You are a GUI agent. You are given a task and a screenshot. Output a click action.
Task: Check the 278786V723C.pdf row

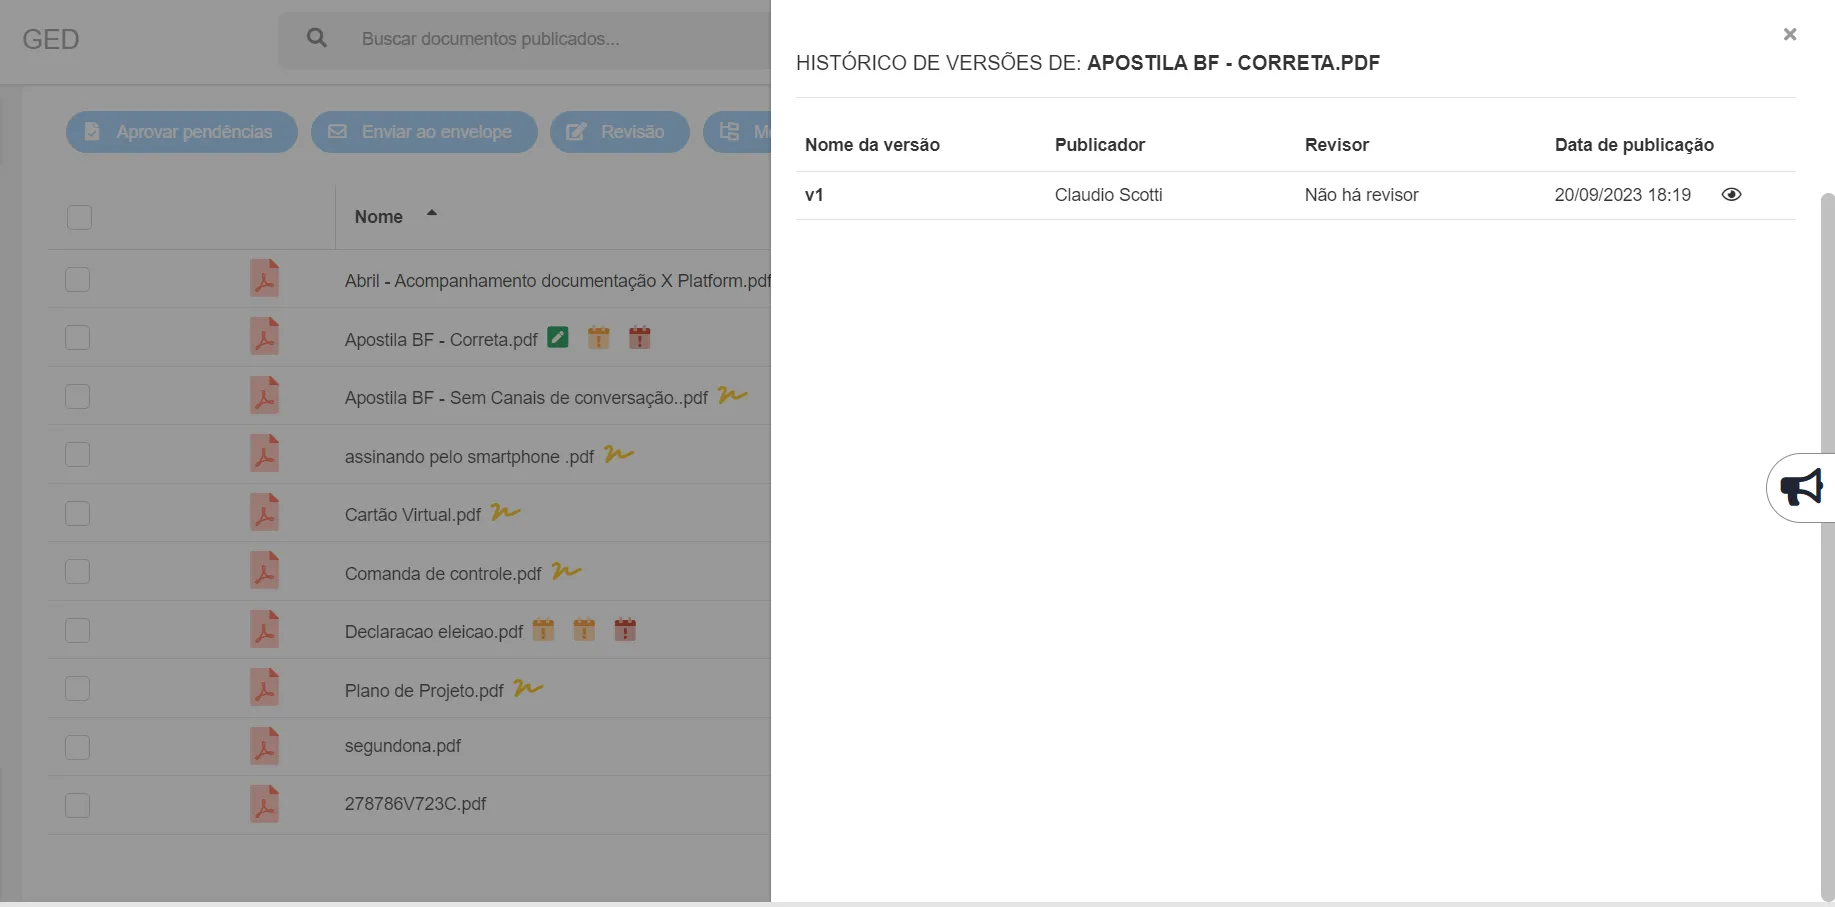(x=77, y=806)
